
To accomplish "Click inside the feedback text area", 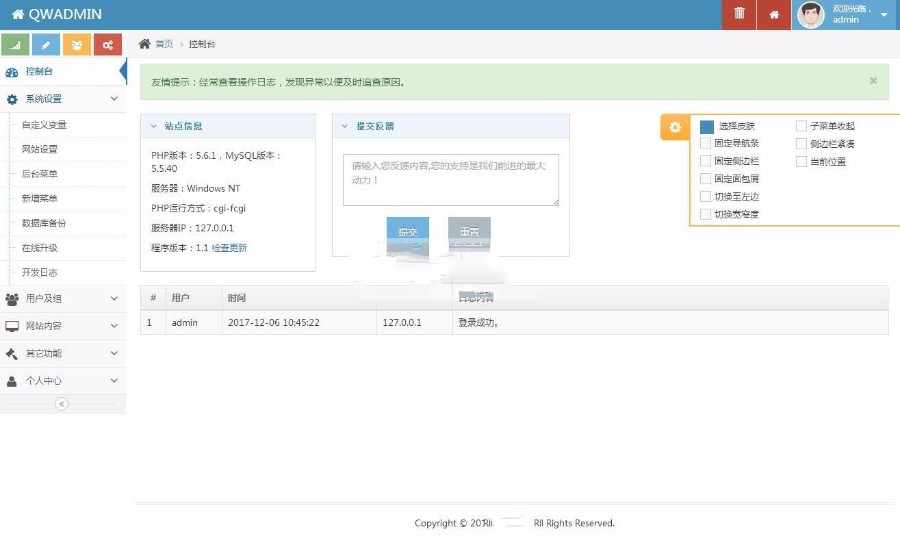I will coord(451,180).
